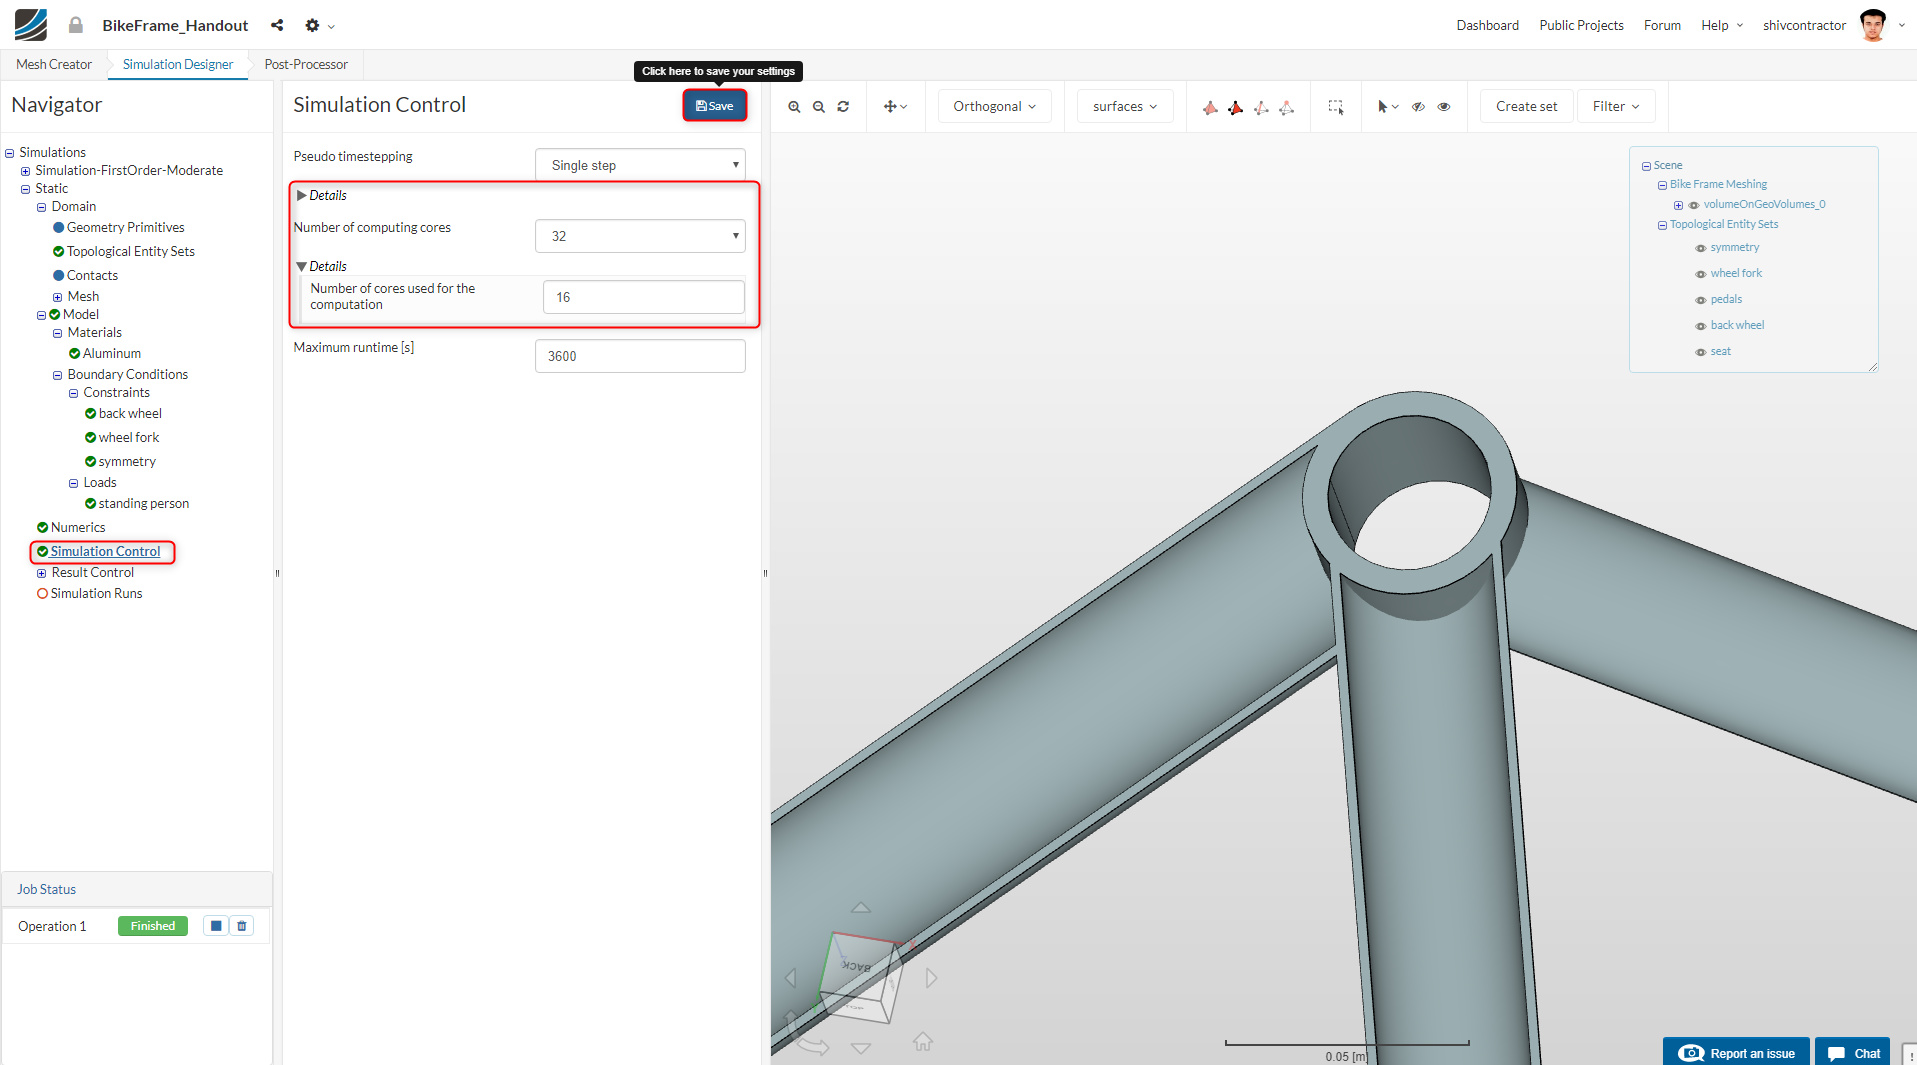Toggle visibility of volumeOnGeoVolumes_0

[x=1694, y=205]
